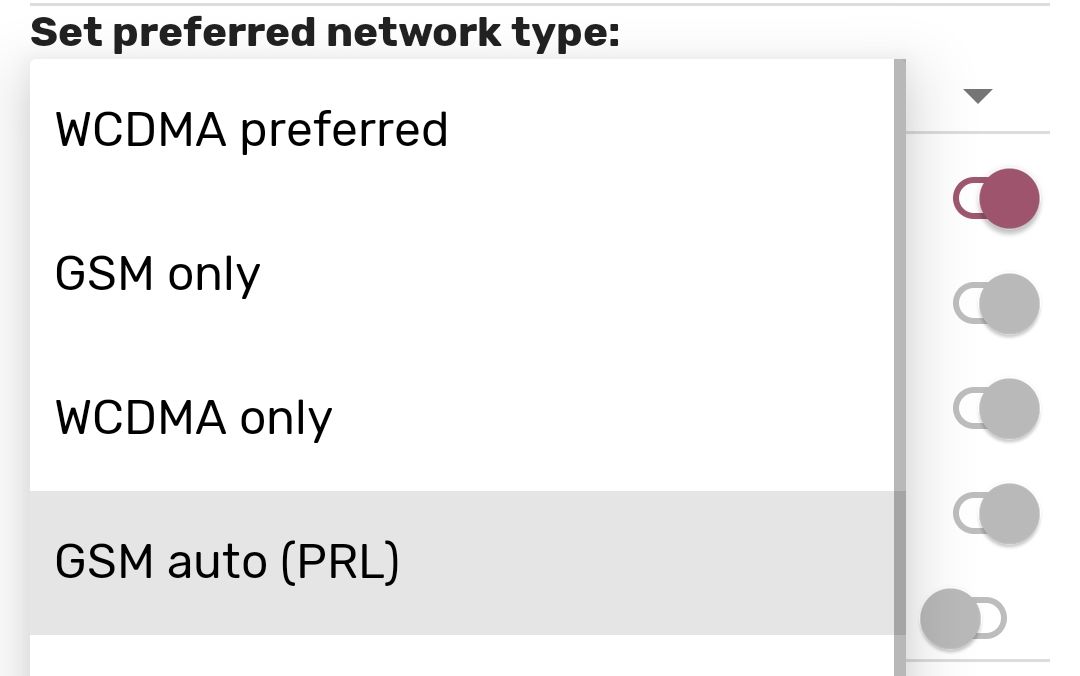
Task: Turn on the first gray switch below maroon one
Action: coord(997,304)
